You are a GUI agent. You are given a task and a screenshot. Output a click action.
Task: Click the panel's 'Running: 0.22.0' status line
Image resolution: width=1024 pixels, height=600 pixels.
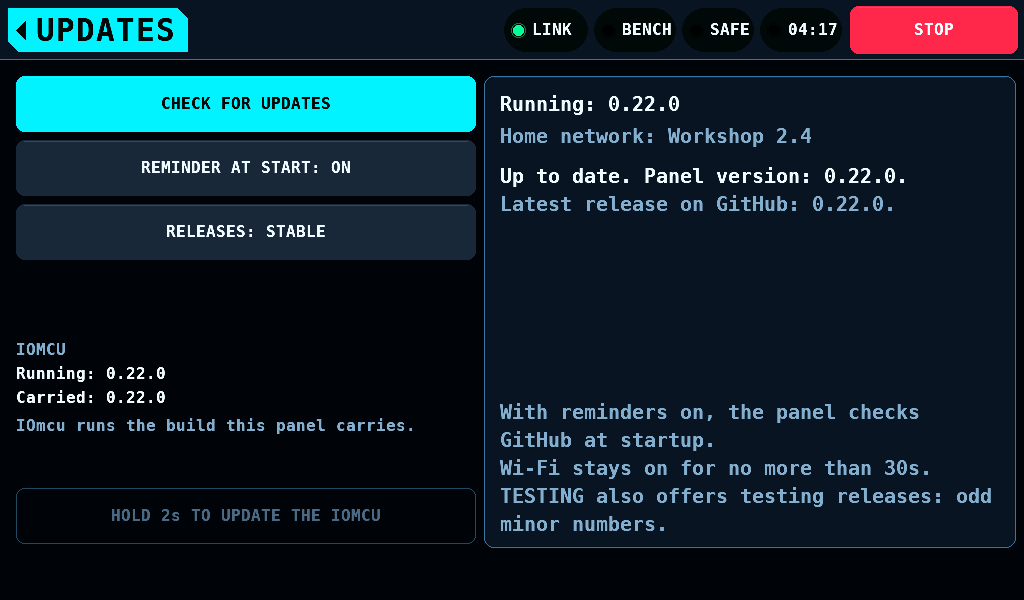pyautogui.click(x=590, y=104)
